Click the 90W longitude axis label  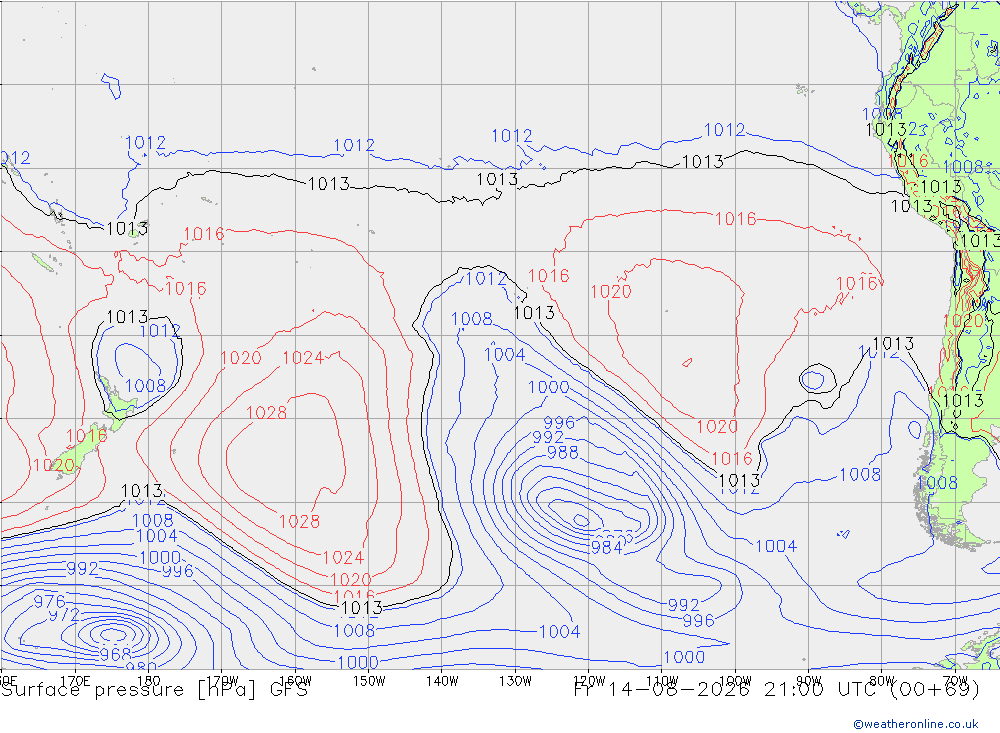(809, 681)
